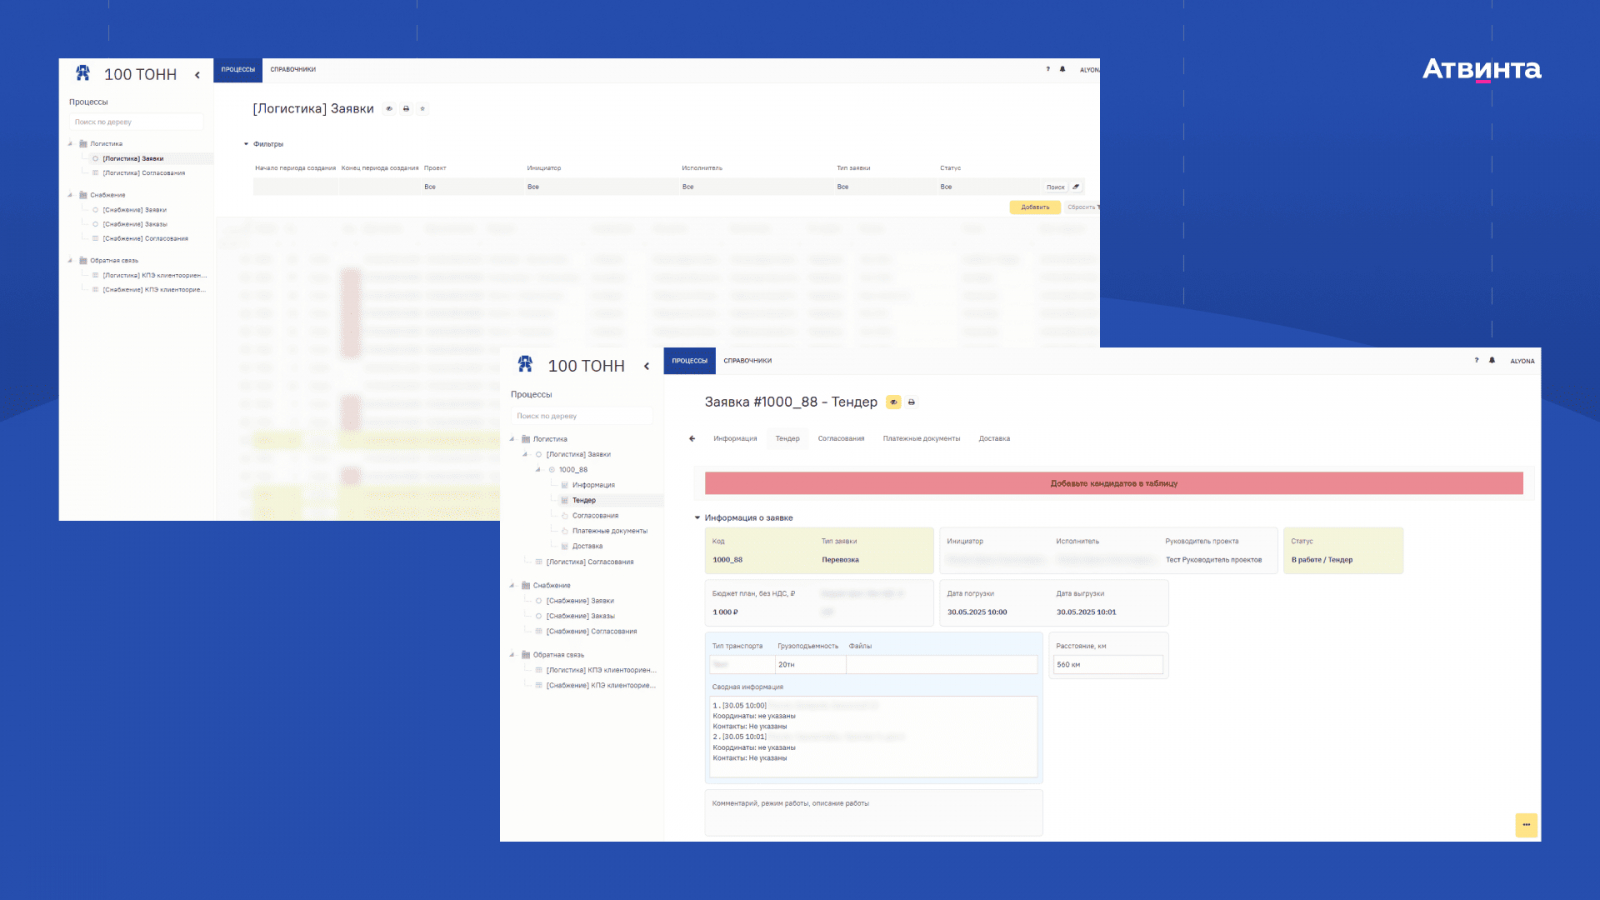
Task: Click the red 'Добавьте кандидатов в таблицу' banner
Action: (x=1114, y=483)
